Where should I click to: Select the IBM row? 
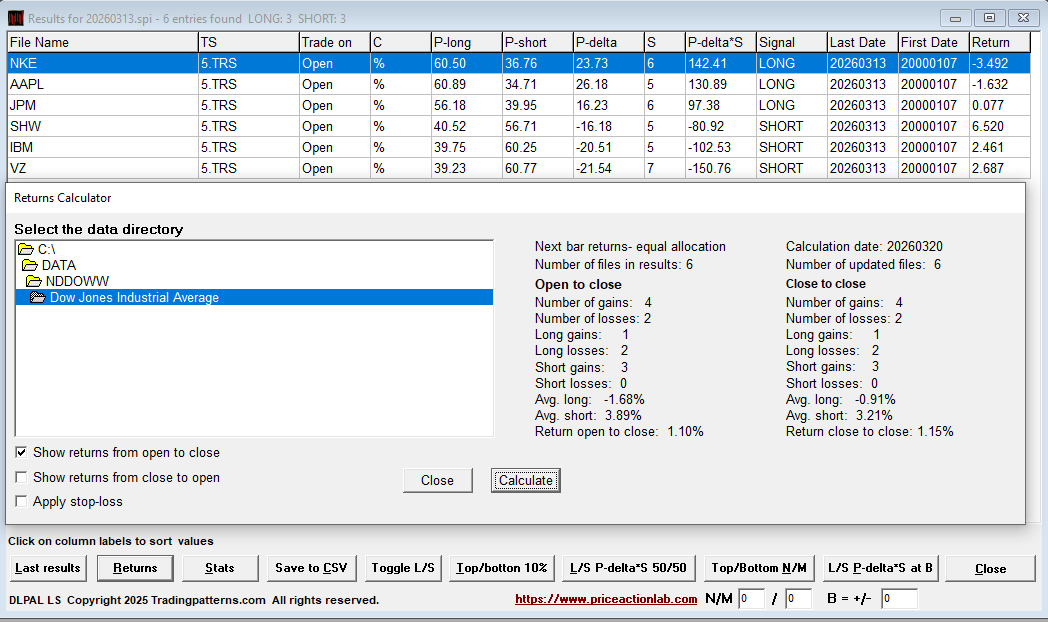pyautogui.click(x=519, y=147)
